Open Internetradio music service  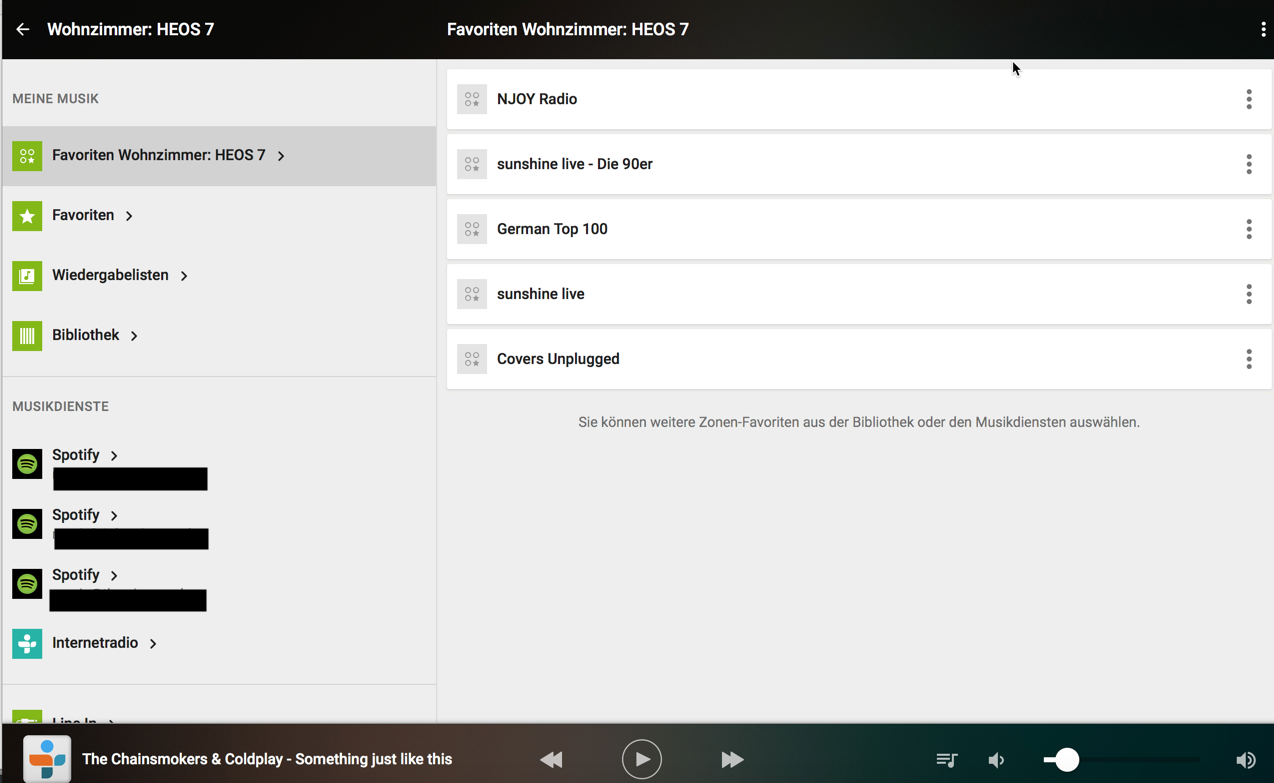(x=95, y=643)
